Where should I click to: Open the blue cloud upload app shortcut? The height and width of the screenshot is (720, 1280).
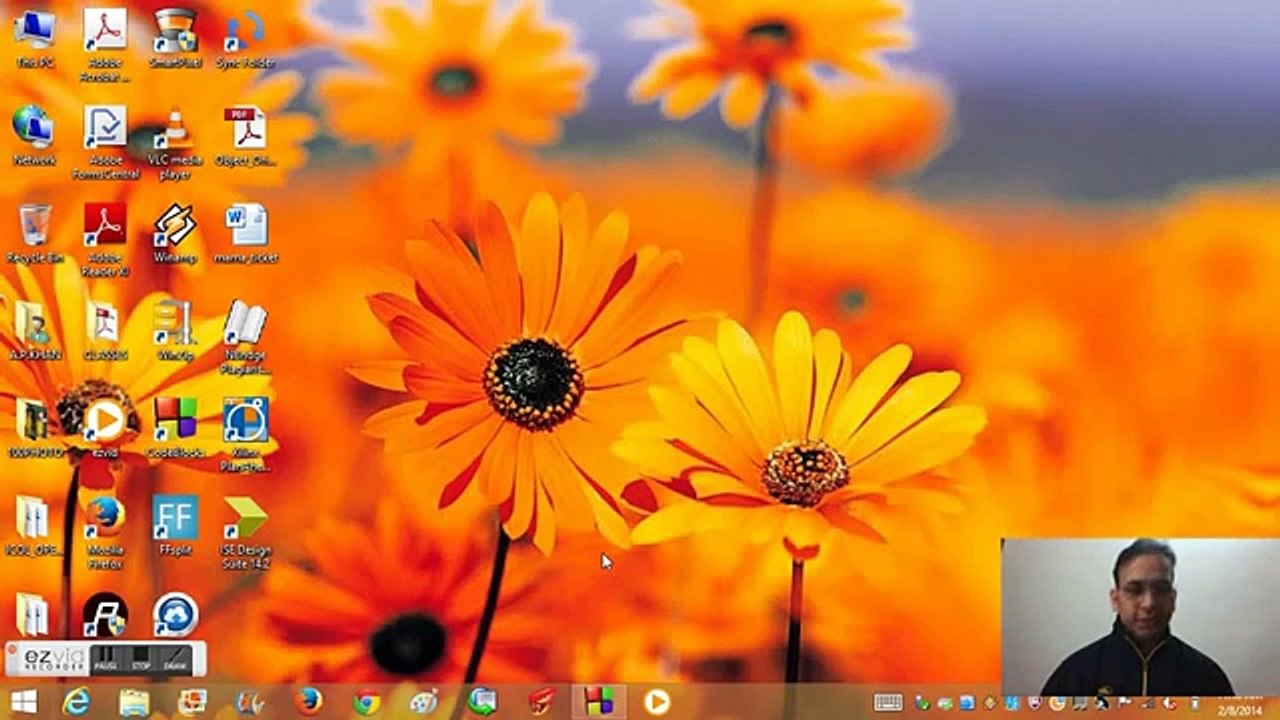tap(175, 614)
